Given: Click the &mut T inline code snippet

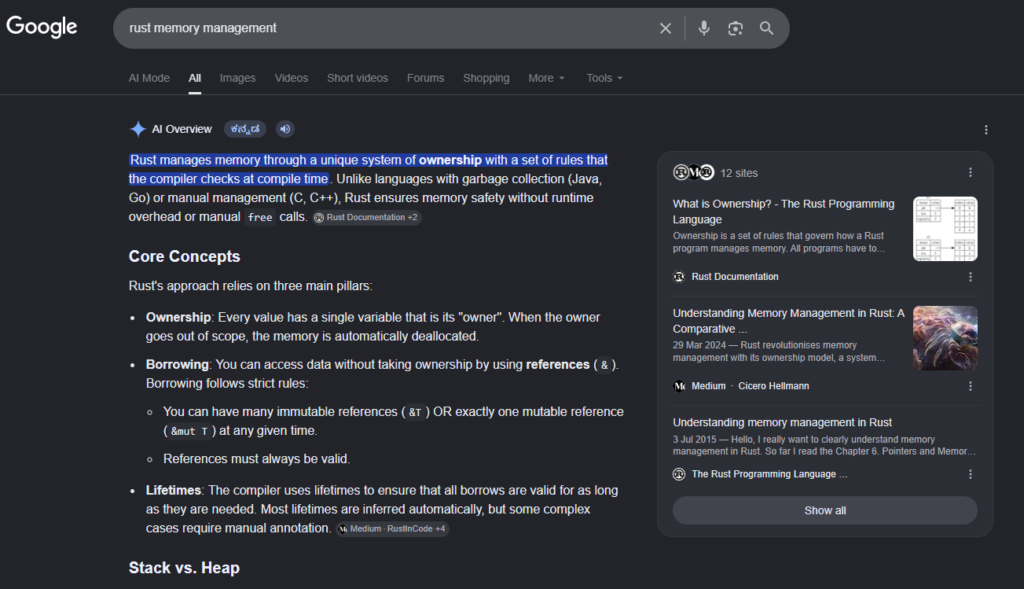Looking at the screenshot, I should pos(189,431).
